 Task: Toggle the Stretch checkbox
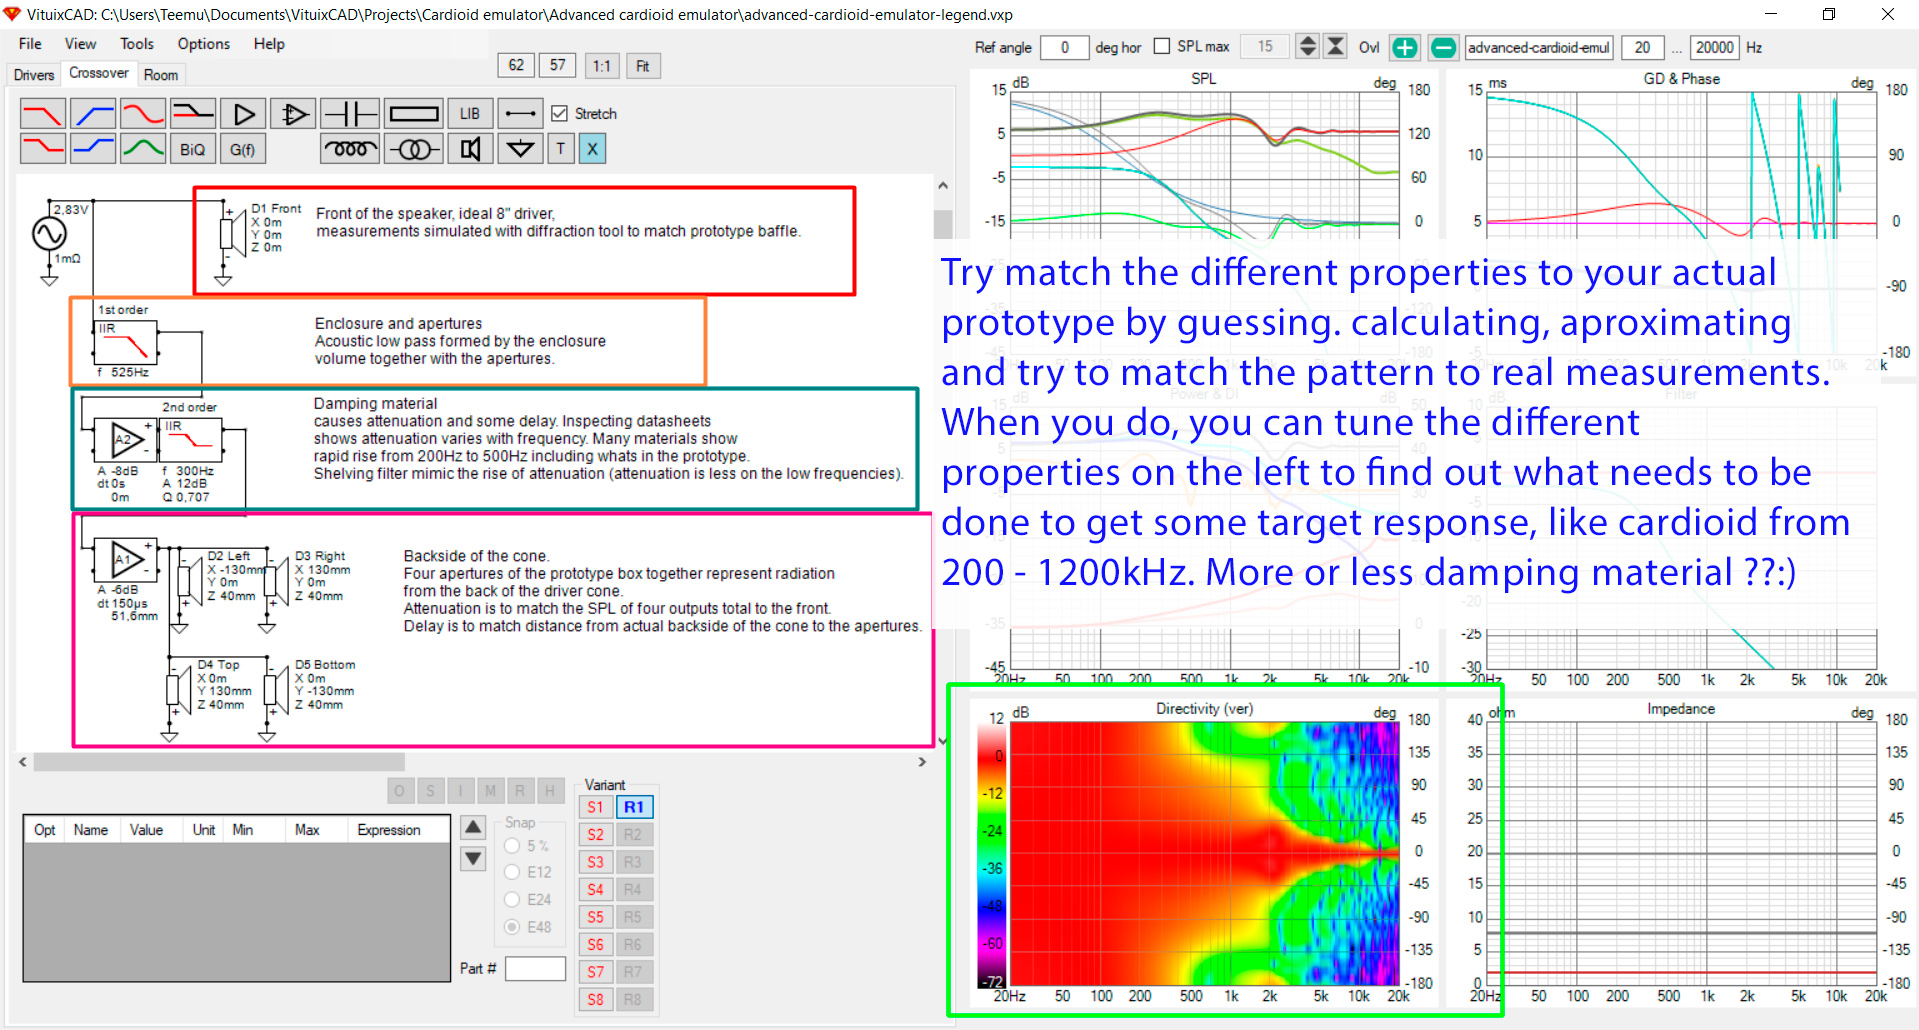[x=560, y=114]
